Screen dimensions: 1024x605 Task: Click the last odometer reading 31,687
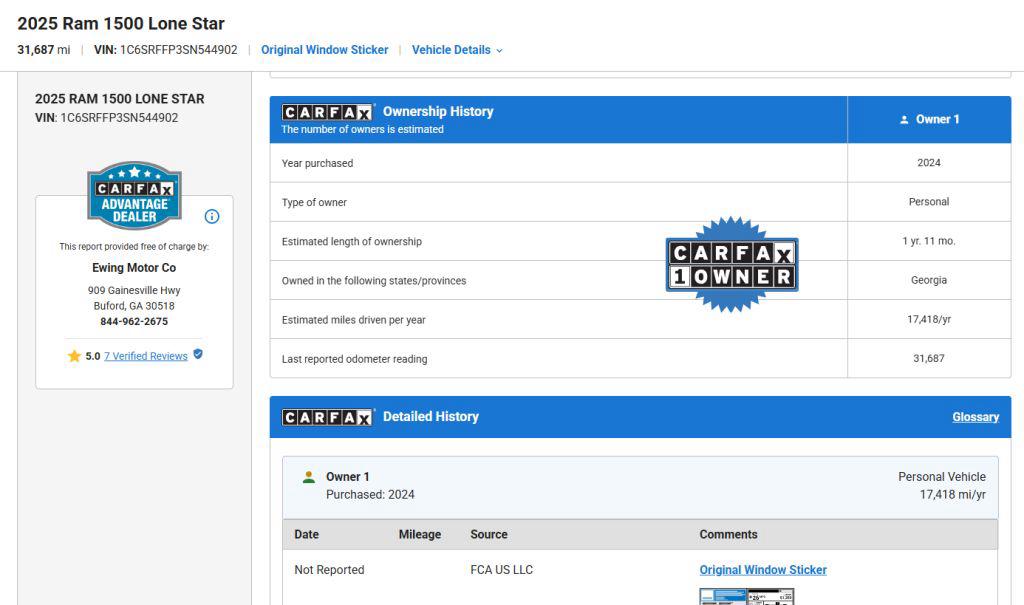929,359
